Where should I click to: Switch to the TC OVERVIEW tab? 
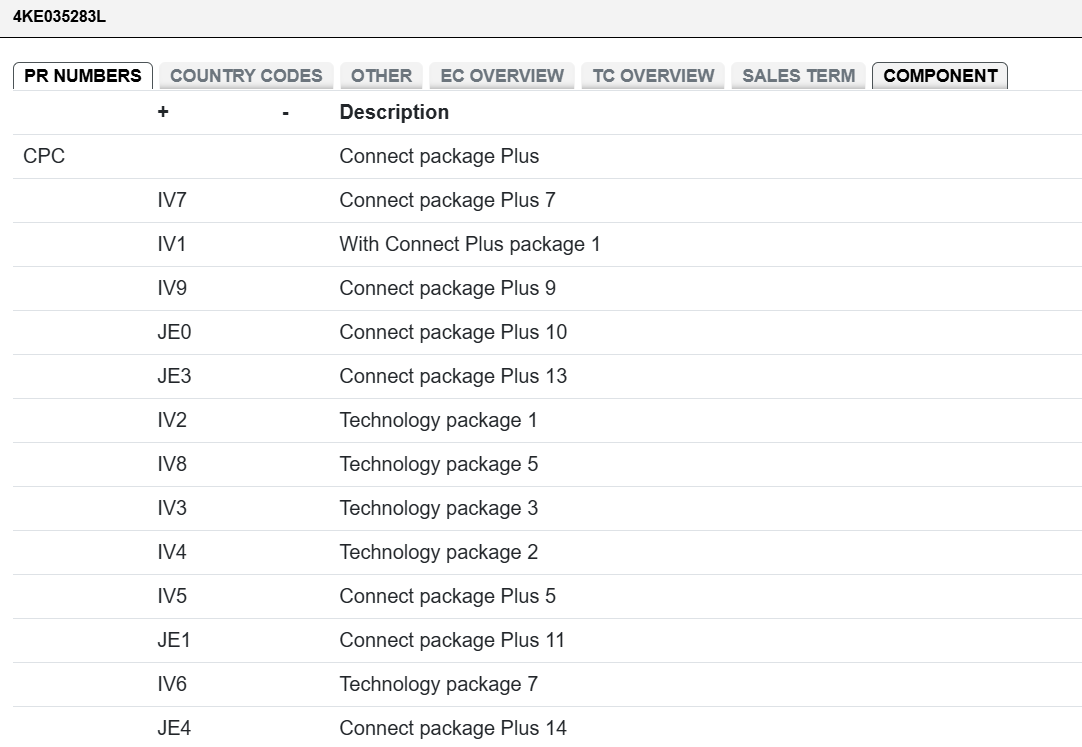pyautogui.click(x=653, y=76)
